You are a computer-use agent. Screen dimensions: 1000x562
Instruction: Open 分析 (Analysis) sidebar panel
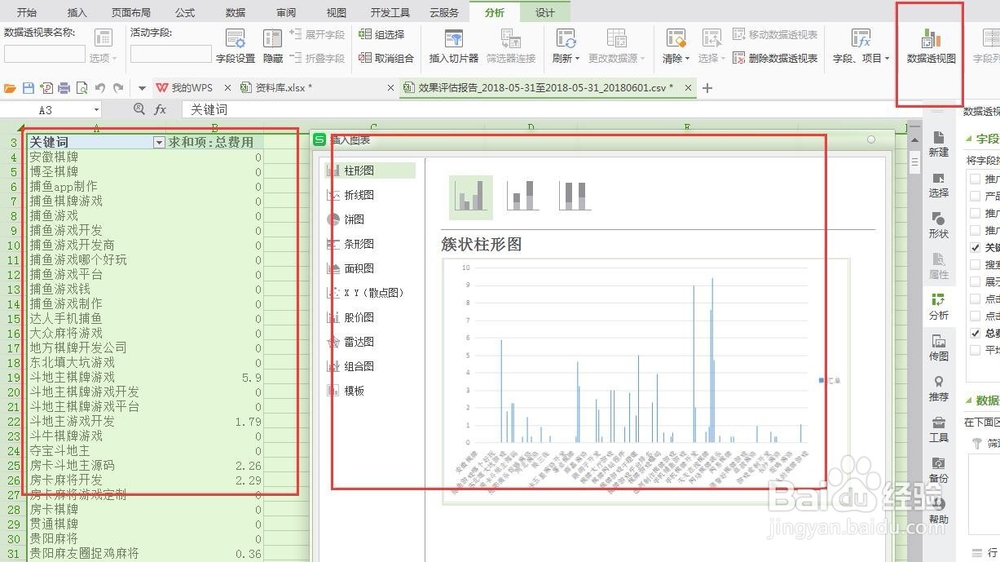[939, 307]
